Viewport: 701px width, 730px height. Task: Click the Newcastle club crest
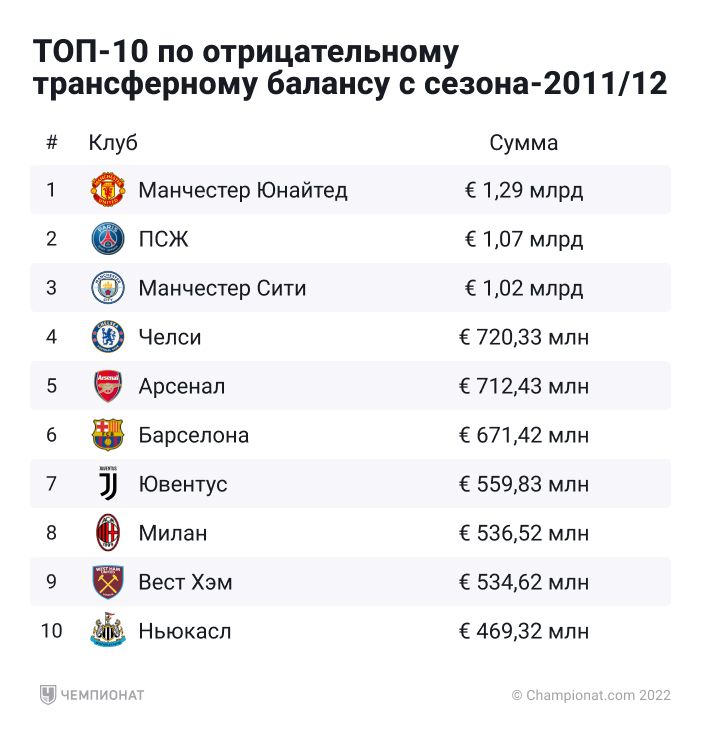[108, 631]
